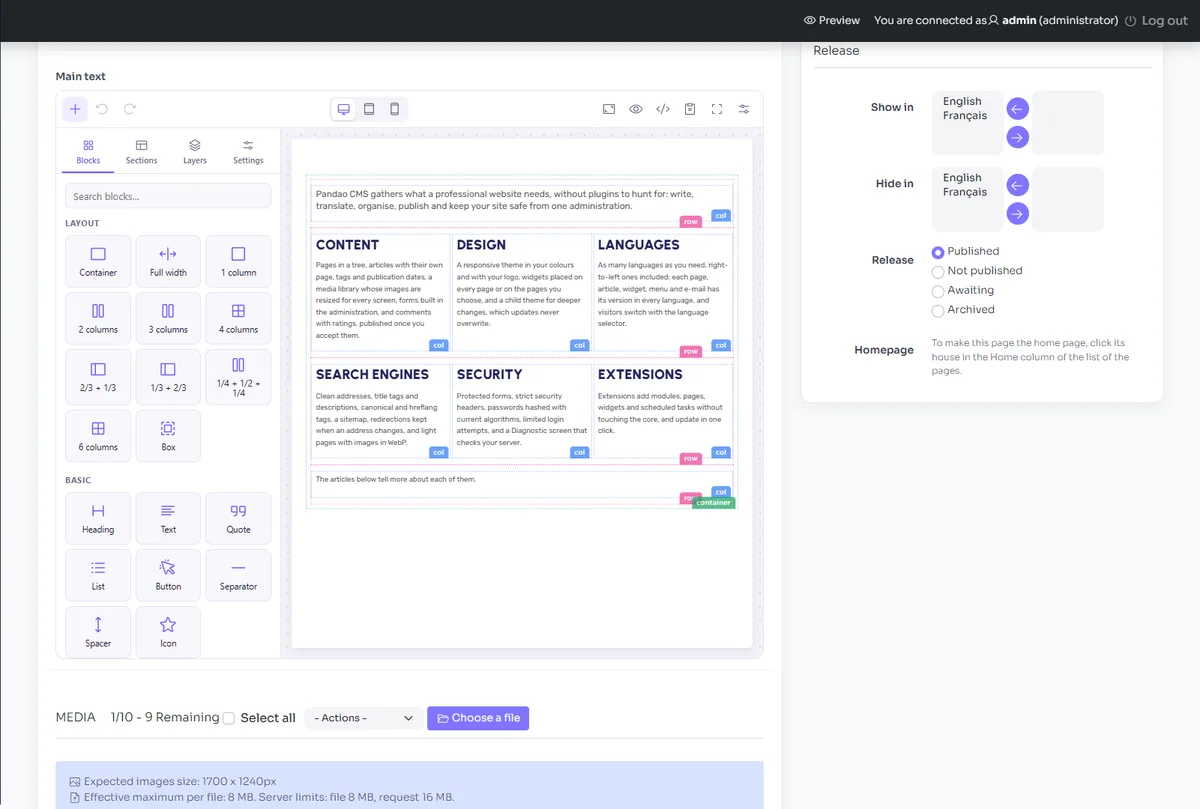Click the plus add-block button in editor toolbar
The height and width of the screenshot is (809, 1200).
75,109
